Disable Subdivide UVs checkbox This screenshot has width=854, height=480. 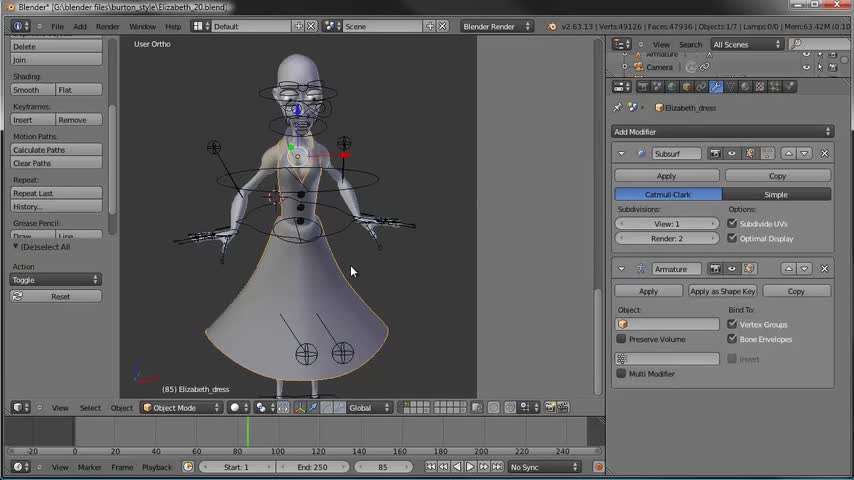point(733,224)
